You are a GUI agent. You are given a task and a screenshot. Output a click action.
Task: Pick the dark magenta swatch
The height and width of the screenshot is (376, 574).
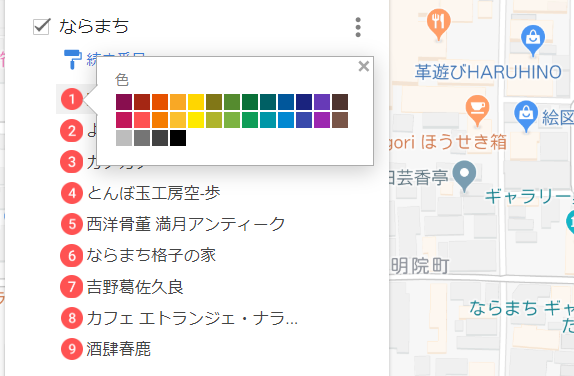point(124,102)
